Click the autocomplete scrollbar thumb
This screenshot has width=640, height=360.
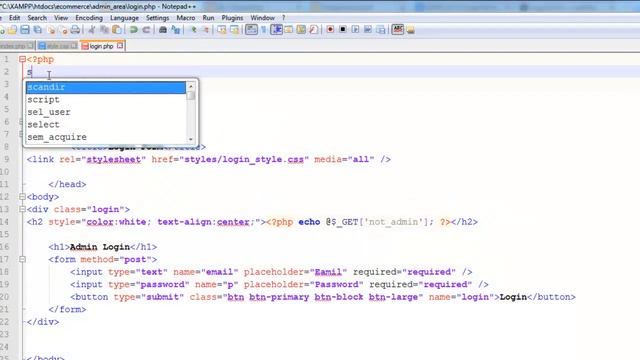(191, 96)
